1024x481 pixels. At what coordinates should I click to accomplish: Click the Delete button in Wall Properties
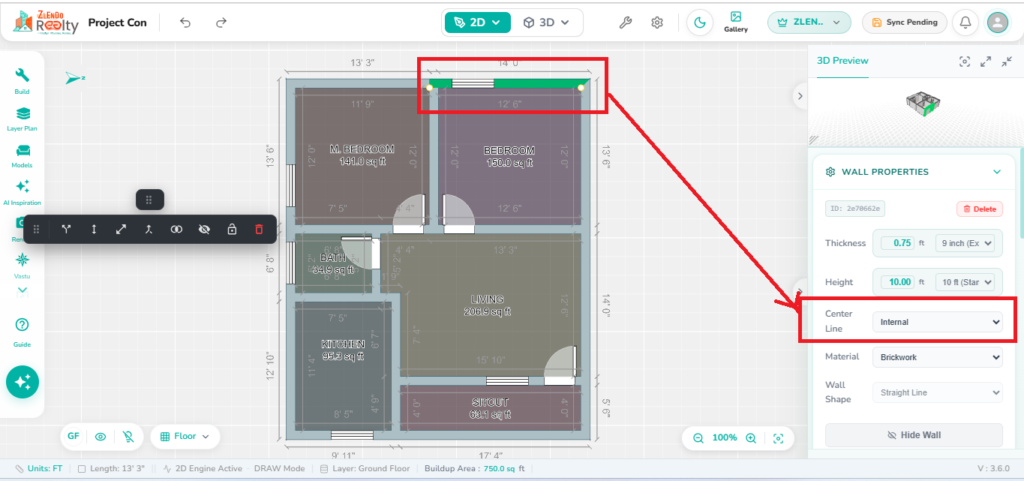point(980,209)
